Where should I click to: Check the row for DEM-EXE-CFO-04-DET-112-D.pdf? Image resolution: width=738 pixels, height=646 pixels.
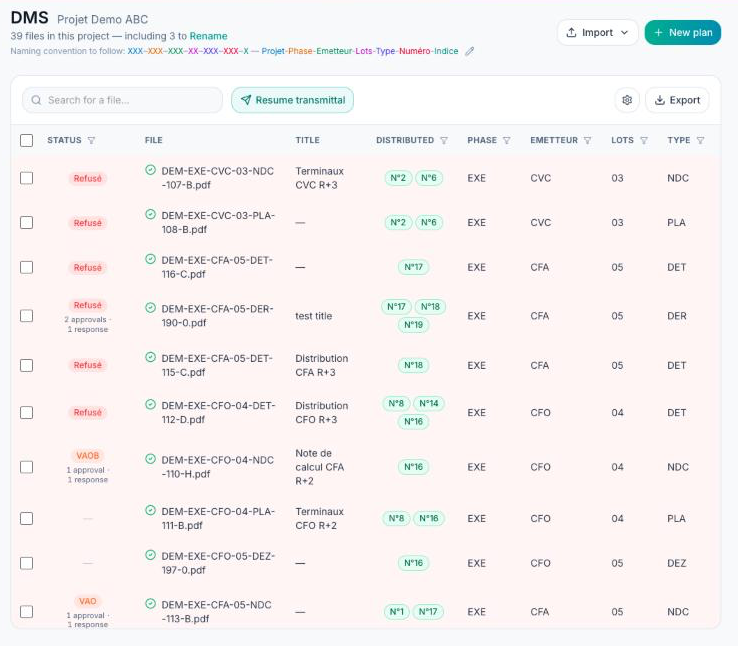26,413
